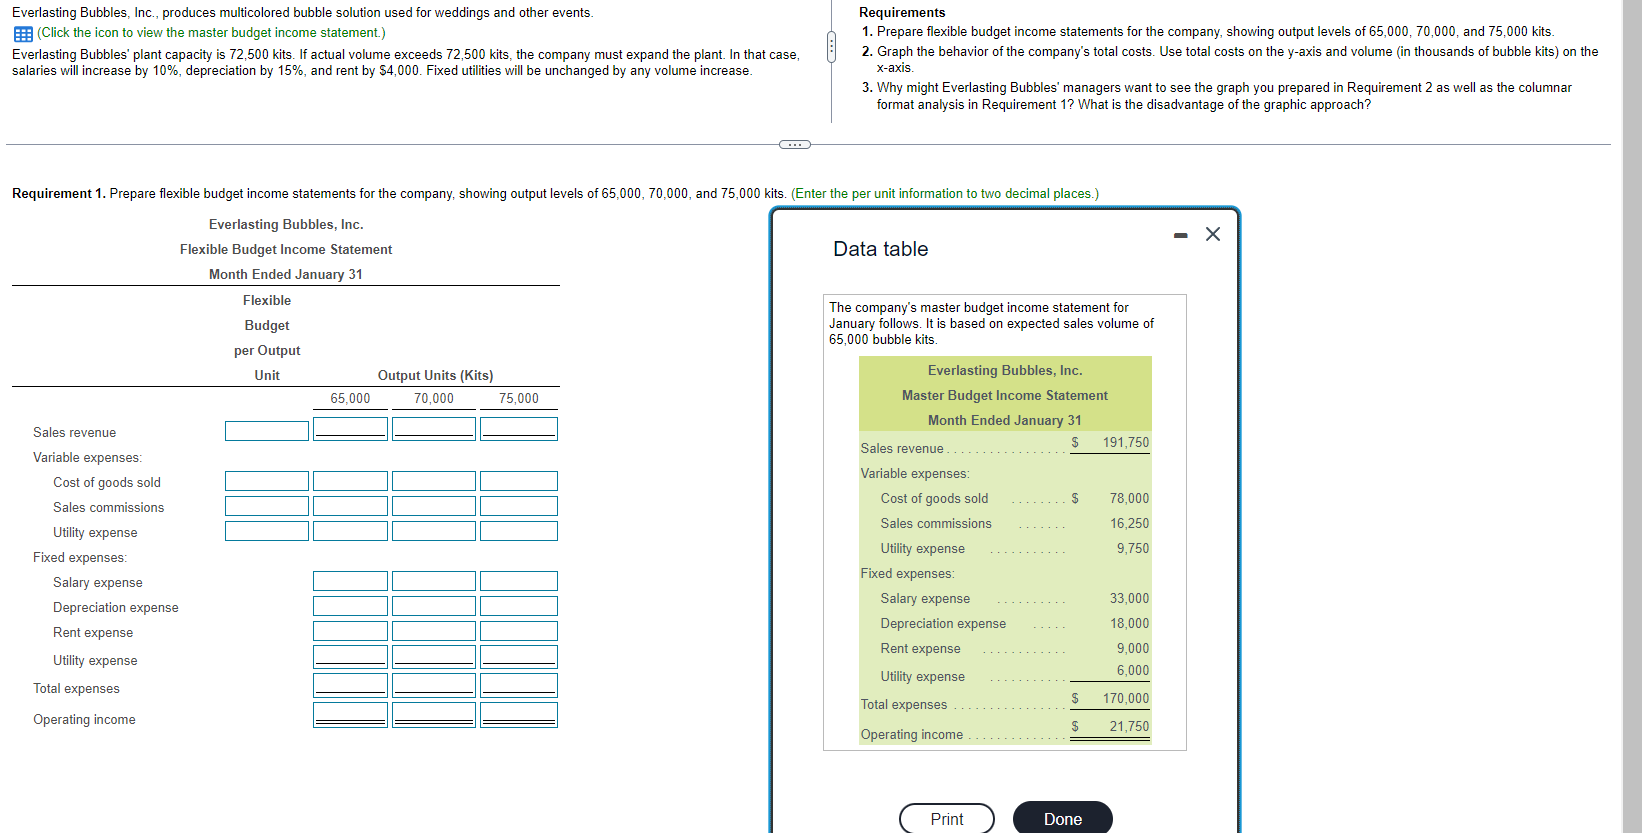This screenshot has width=1642, height=833.
Task: Select Sales commissions per unit field
Action: (267, 506)
